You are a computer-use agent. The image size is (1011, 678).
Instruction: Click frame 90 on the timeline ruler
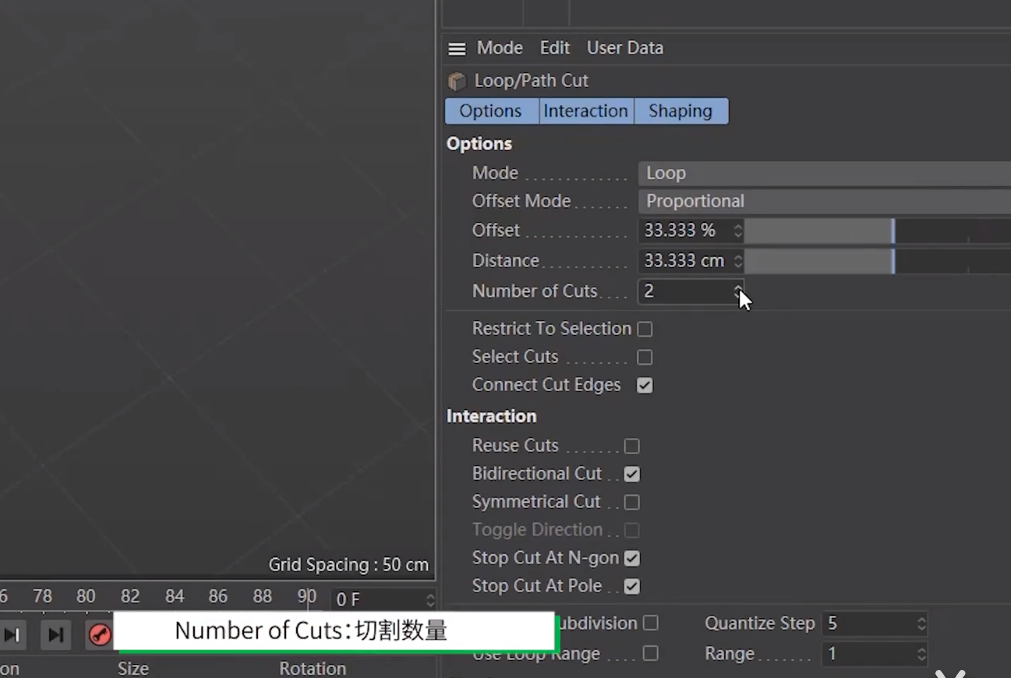(307, 596)
